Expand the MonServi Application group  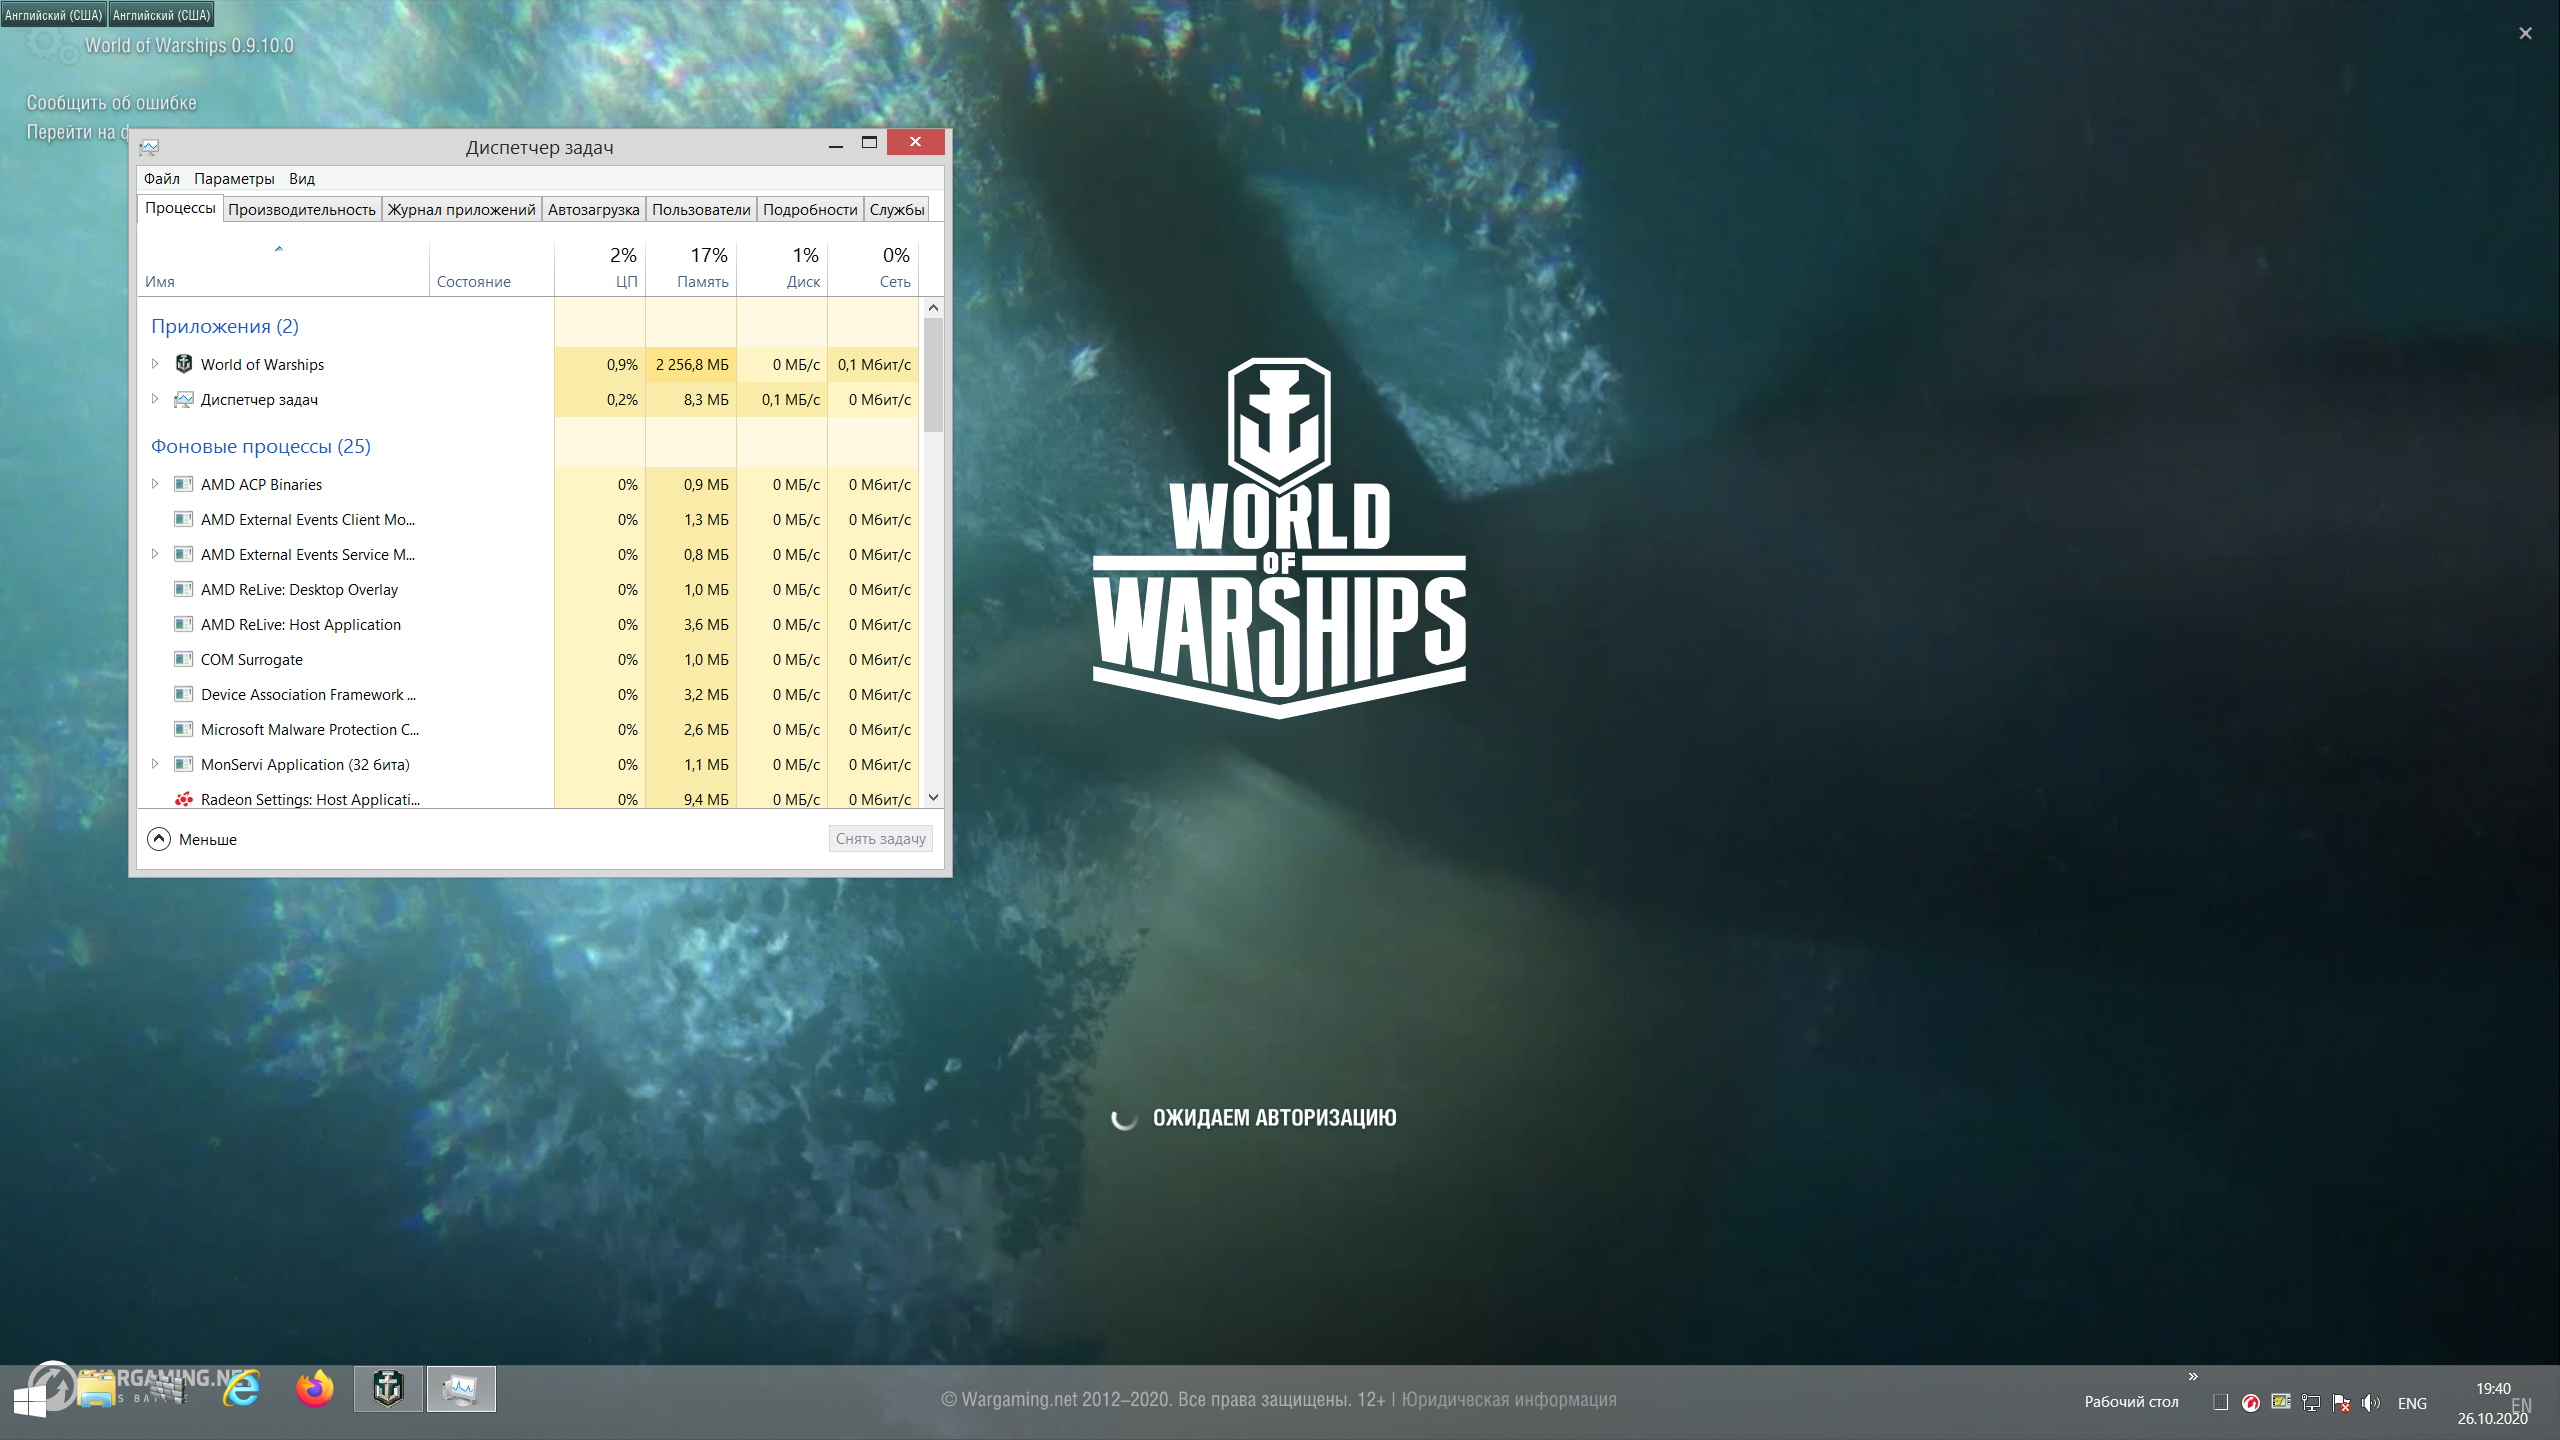click(155, 764)
